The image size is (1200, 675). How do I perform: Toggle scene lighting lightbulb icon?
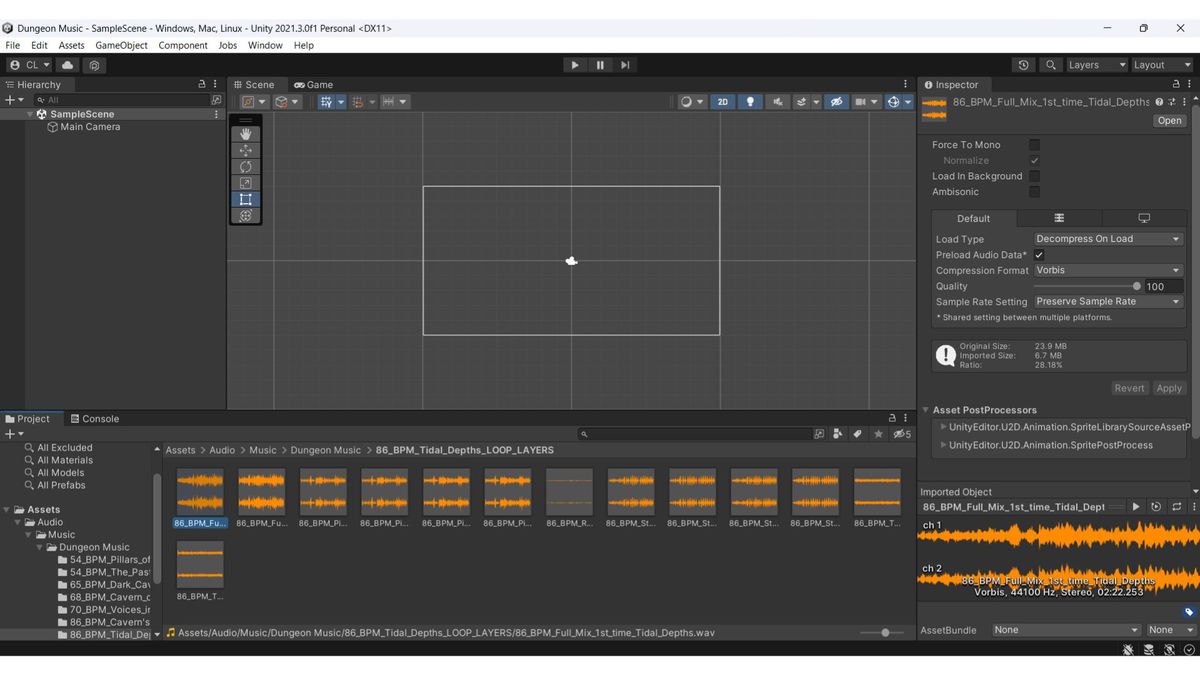750,102
